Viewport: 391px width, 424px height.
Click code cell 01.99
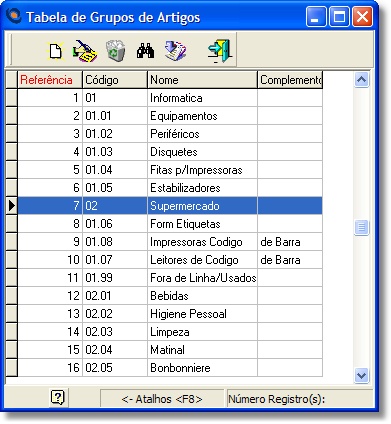point(115,278)
